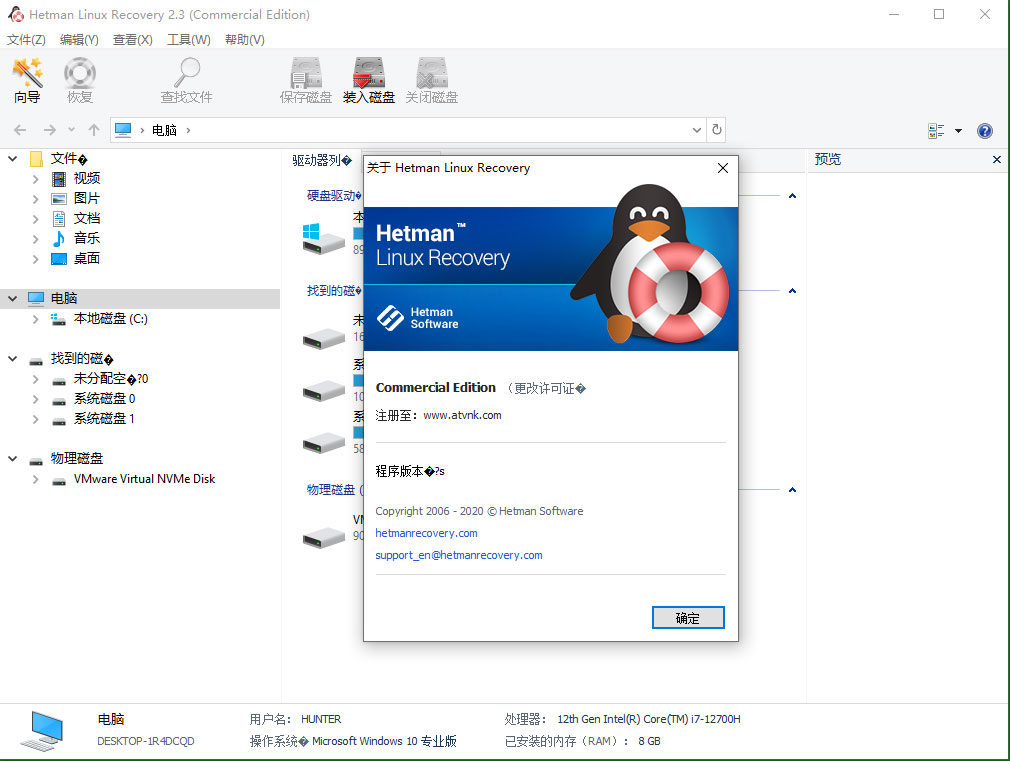
Task: Change view mode icon in toolbar
Action: [x=936, y=131]
